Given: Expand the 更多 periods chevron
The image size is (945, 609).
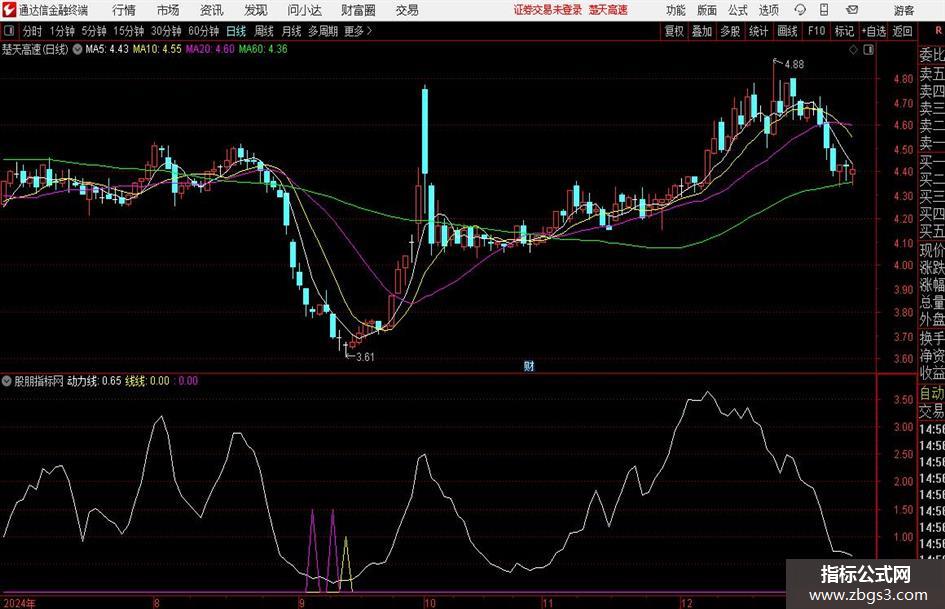Looking at the screenshot, I should click(369, 31).
